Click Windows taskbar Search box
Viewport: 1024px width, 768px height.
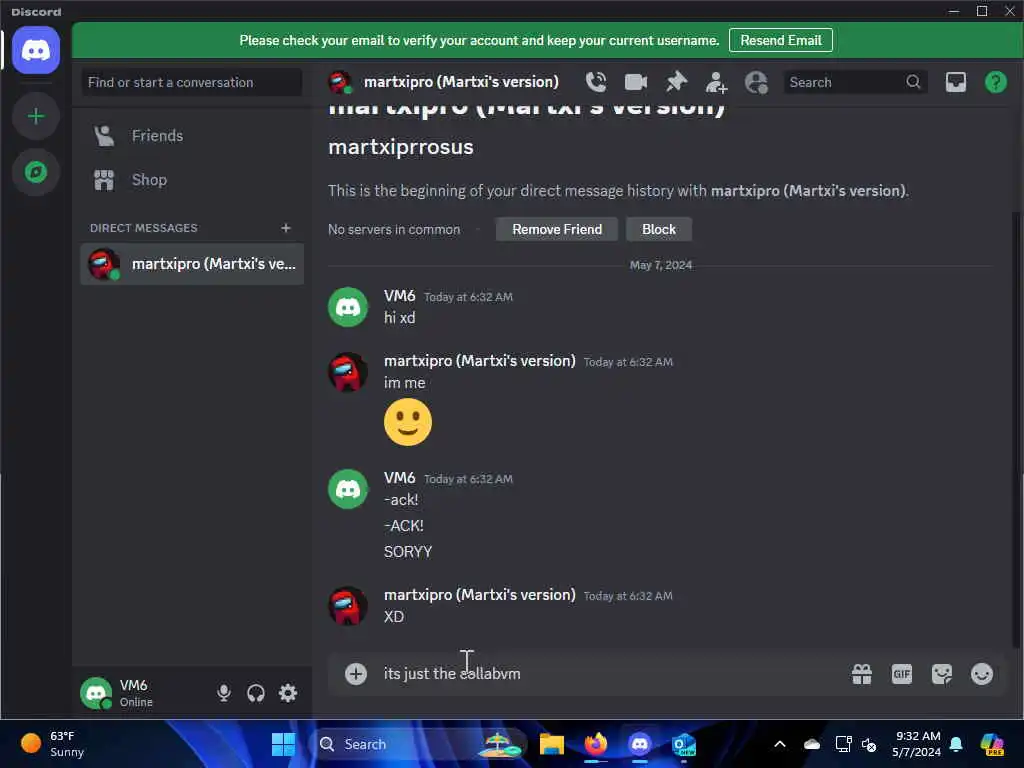point(418,744)
